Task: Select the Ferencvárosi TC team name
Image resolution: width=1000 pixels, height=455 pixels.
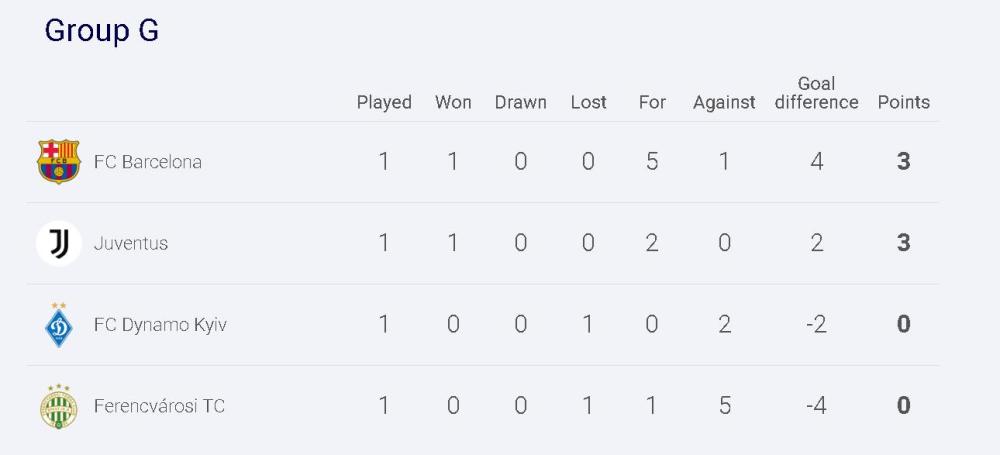Action: (159, 406)
